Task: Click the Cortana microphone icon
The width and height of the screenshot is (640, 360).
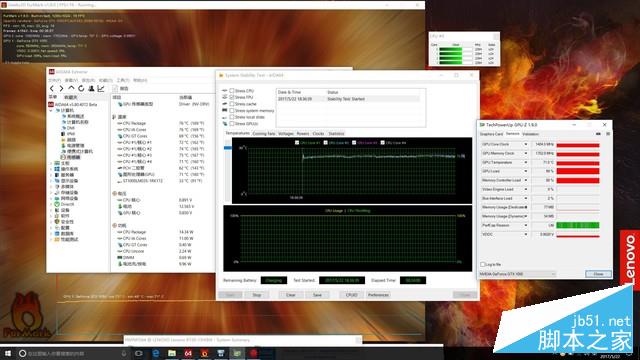Action: click(x=124, y=353)
